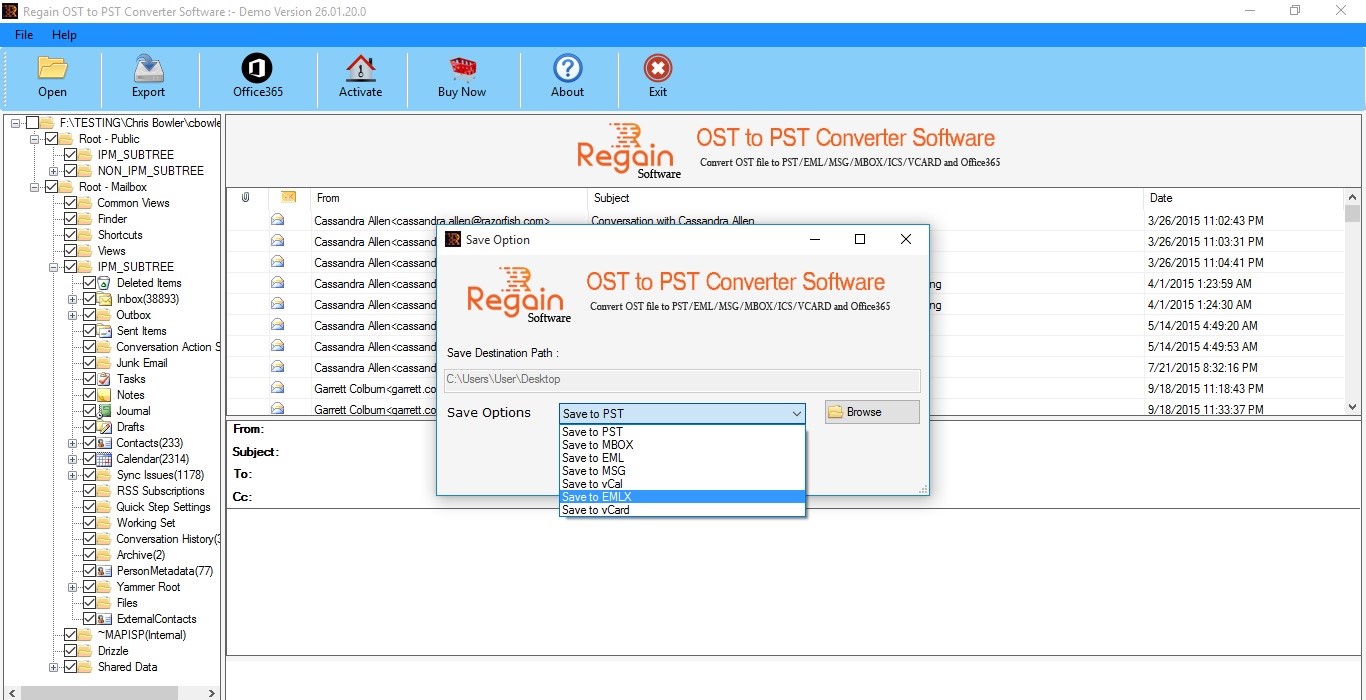Click the Junk Email folder icon

104,363
